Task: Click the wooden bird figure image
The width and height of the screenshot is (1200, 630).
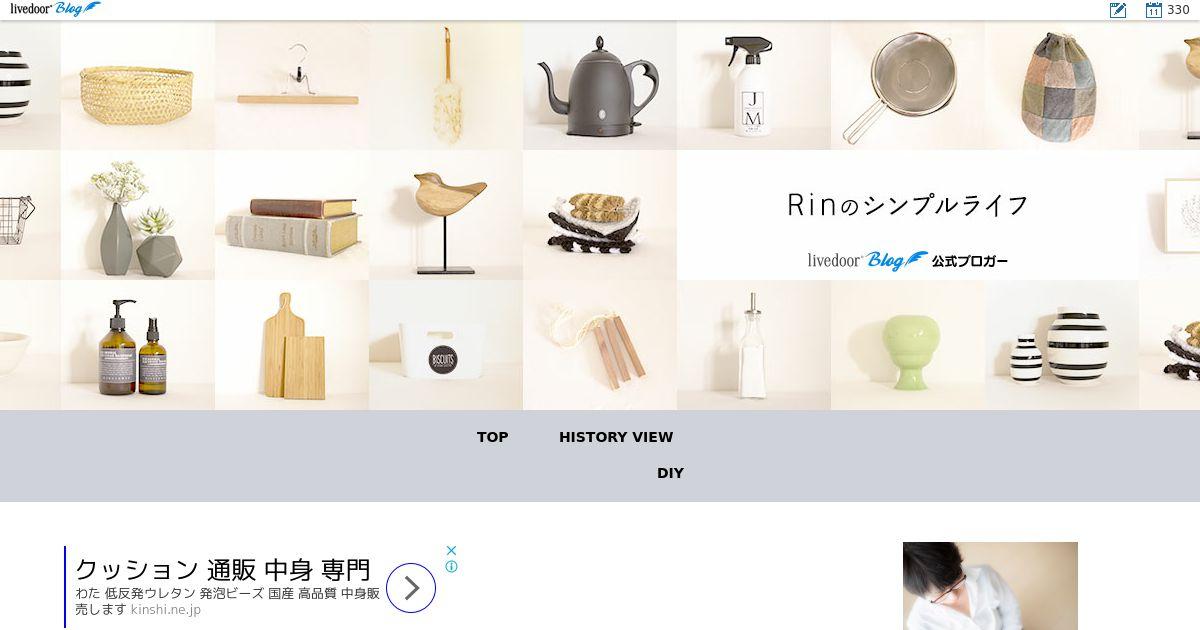Action: click(445, 215)
